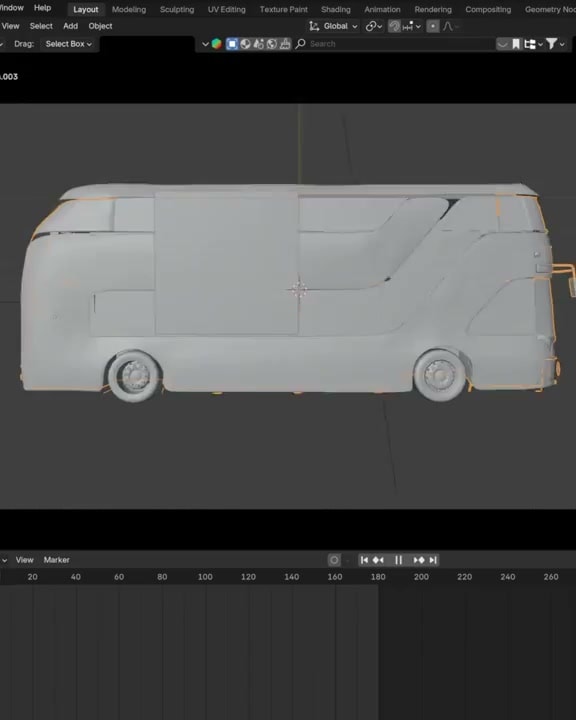This screenshot has width=576, height=720.
Task: Open display mode dropdown beside bookmark
Action: click(x=533, y=44)
